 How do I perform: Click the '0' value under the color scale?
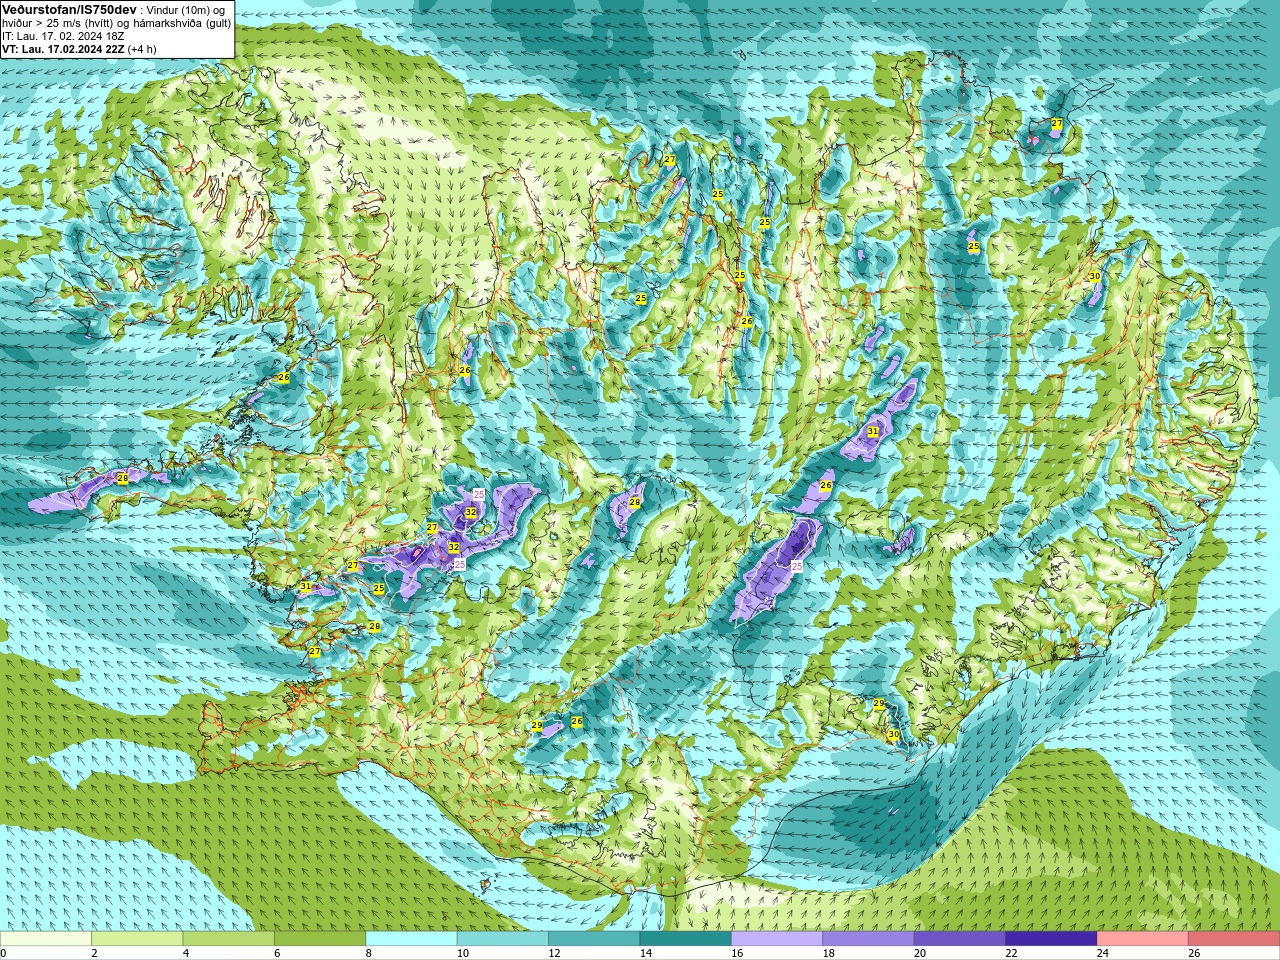click(4, 953)
